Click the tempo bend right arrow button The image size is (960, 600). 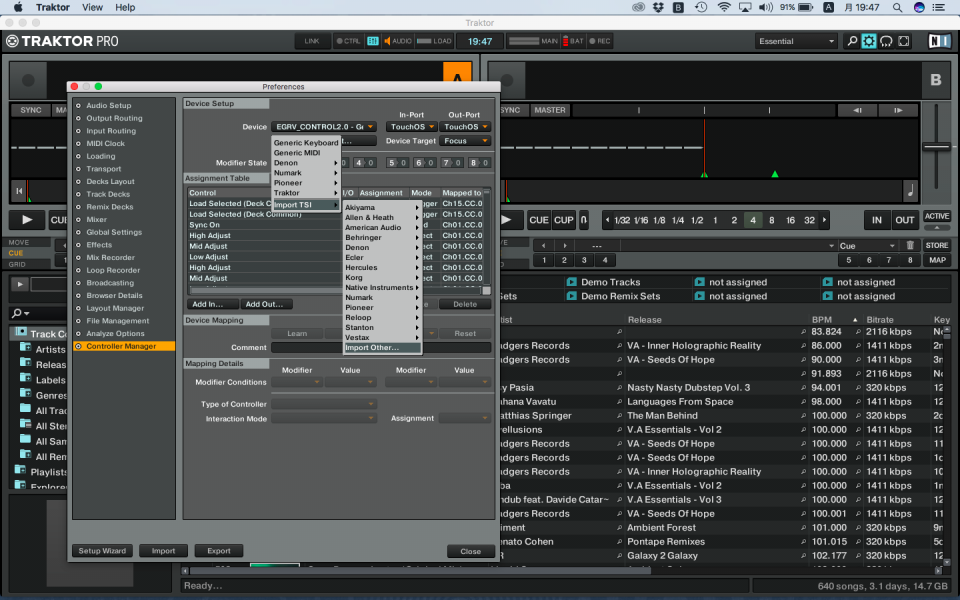point(898,110)
